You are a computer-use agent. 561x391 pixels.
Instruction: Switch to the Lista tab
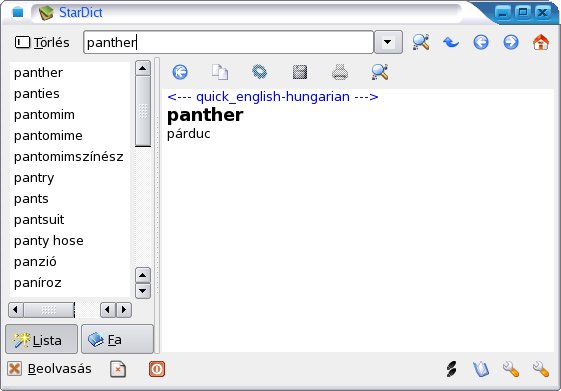coord(42,339)
